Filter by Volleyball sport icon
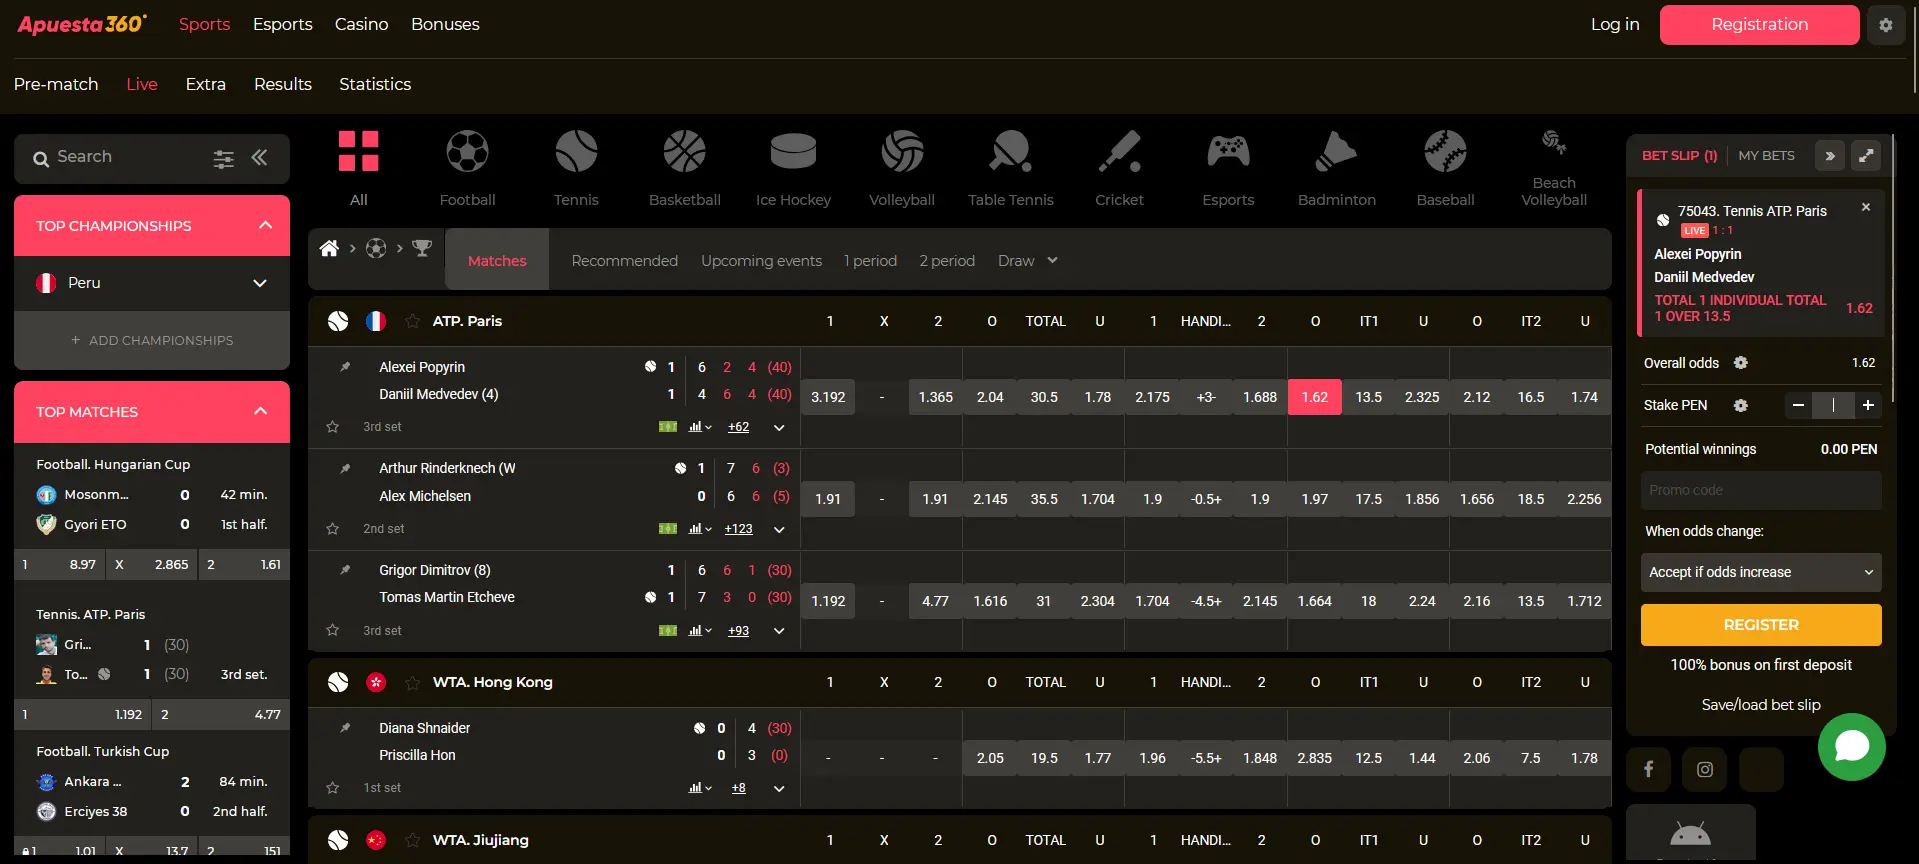This screenshot has width=1919, height=864. coord(902,151)
